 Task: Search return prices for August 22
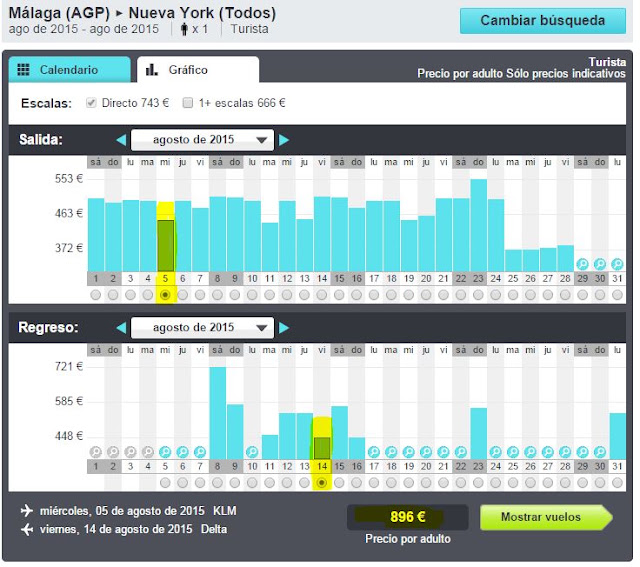point(461,452)
